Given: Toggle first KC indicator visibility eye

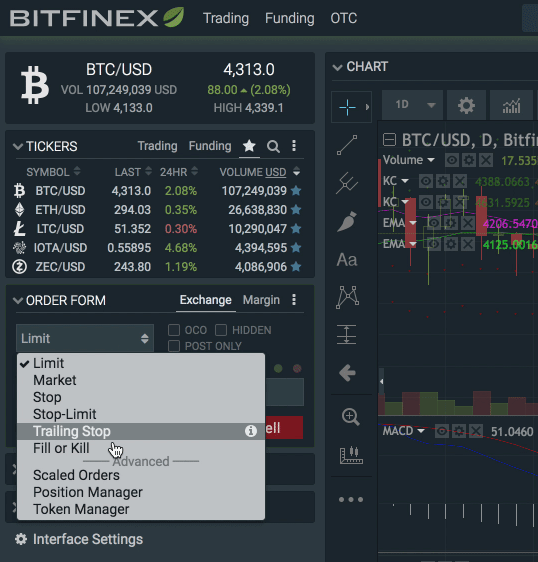Looking at the screenshot, I should tap(425, 181).
